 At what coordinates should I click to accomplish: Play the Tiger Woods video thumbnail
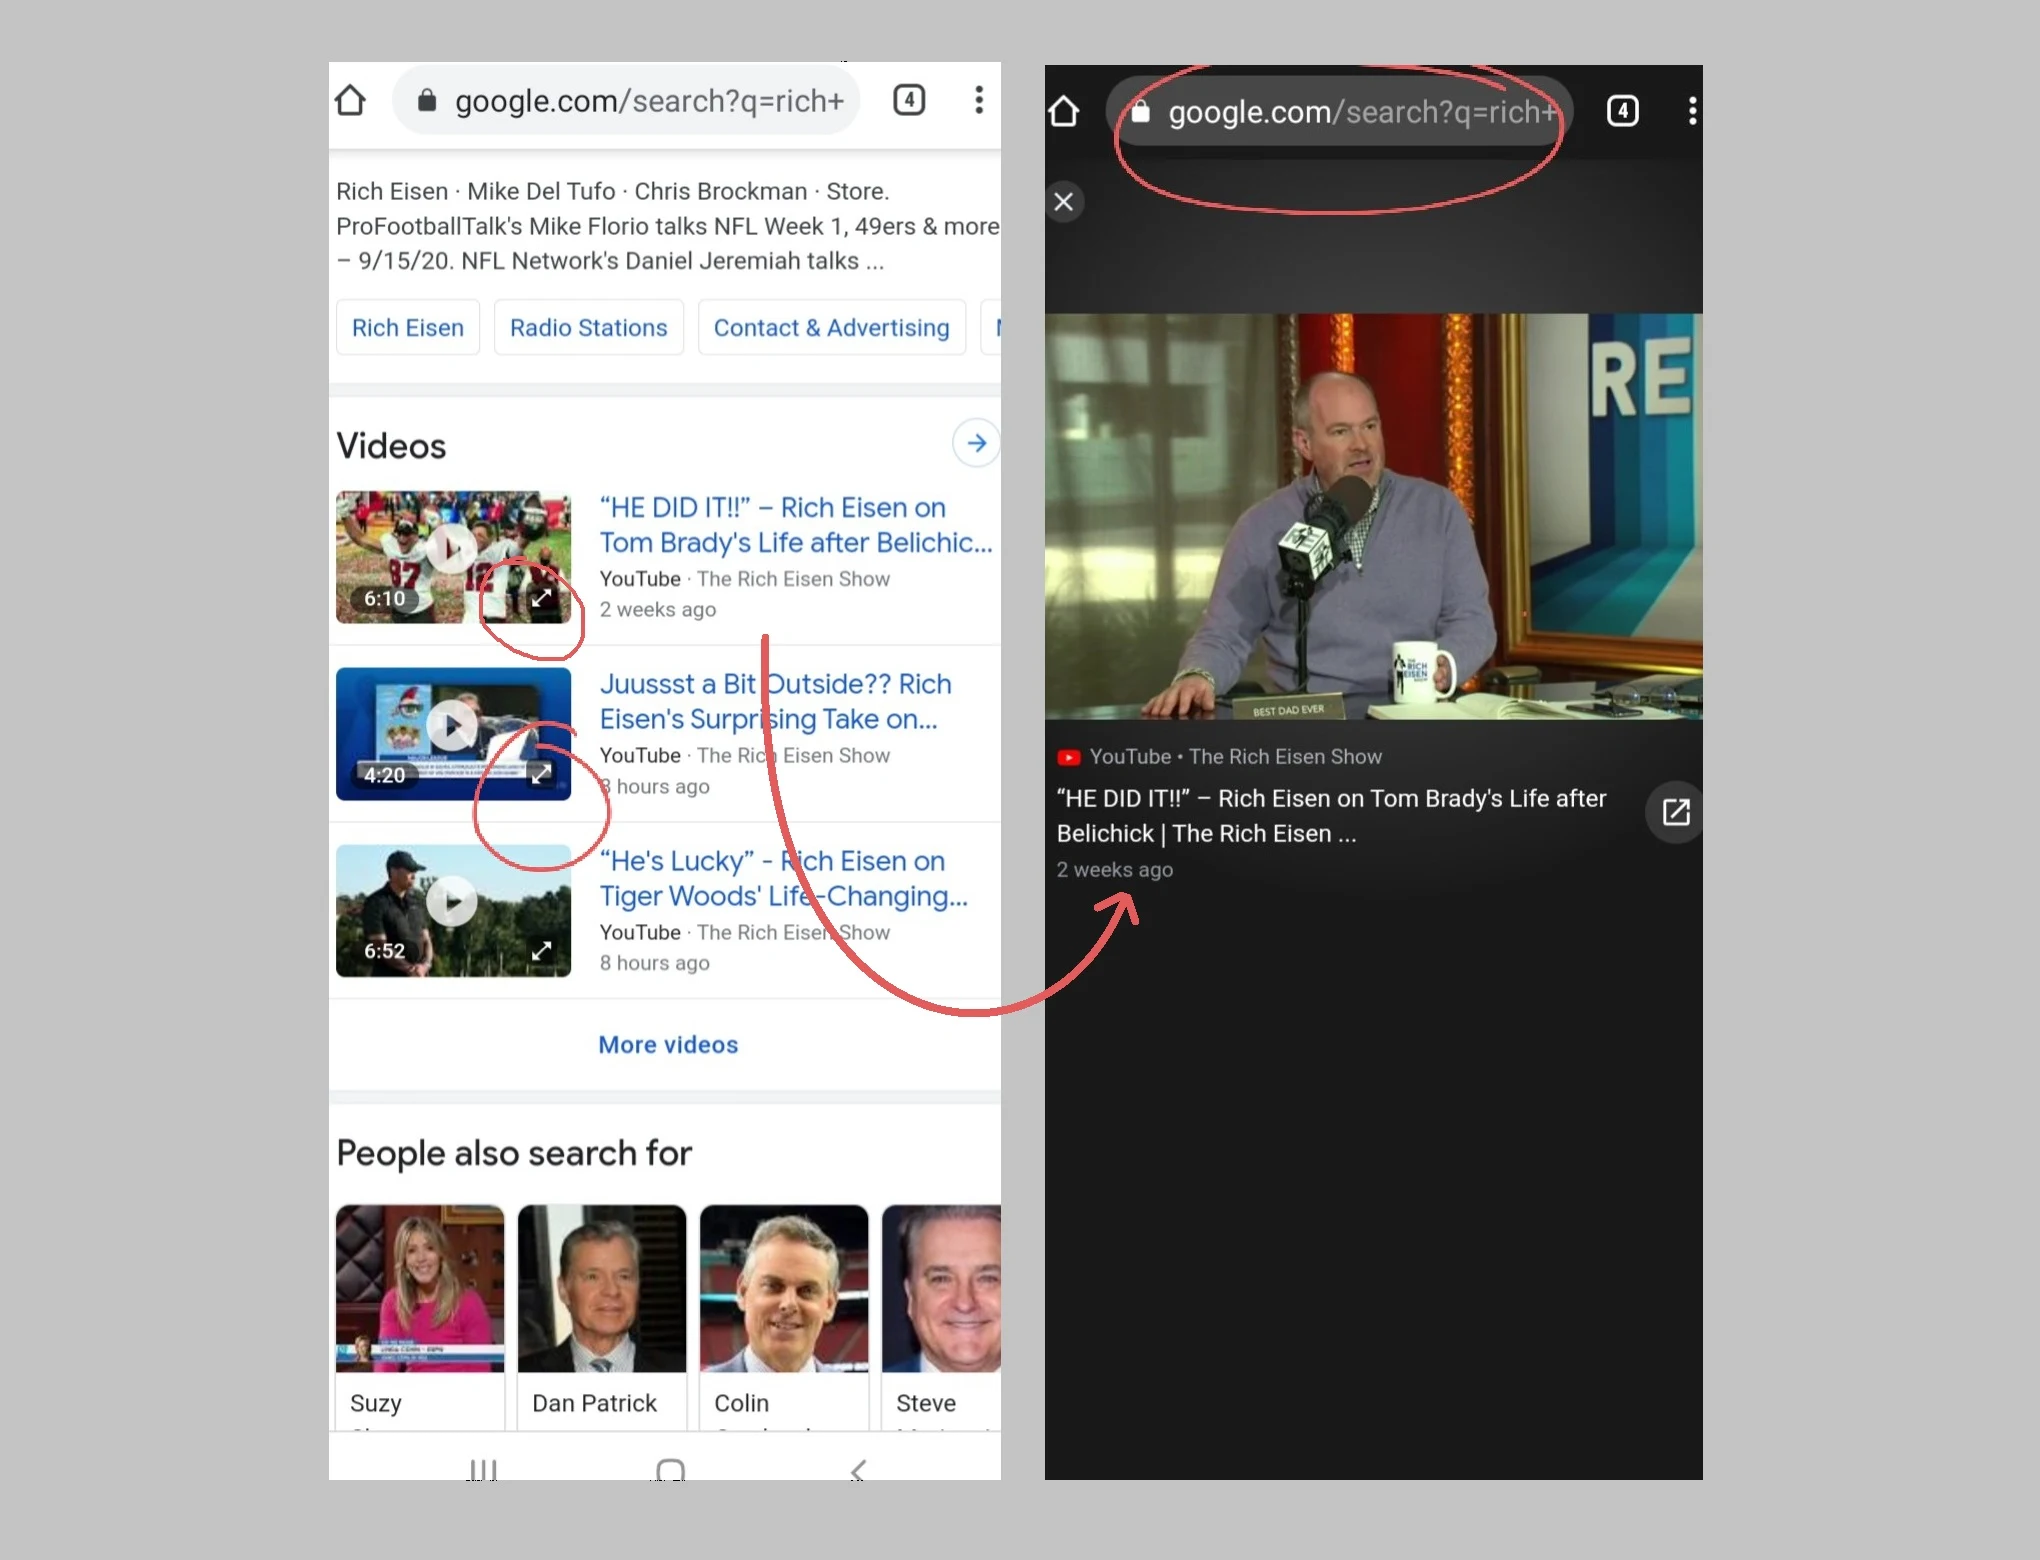tap(452, 901)
